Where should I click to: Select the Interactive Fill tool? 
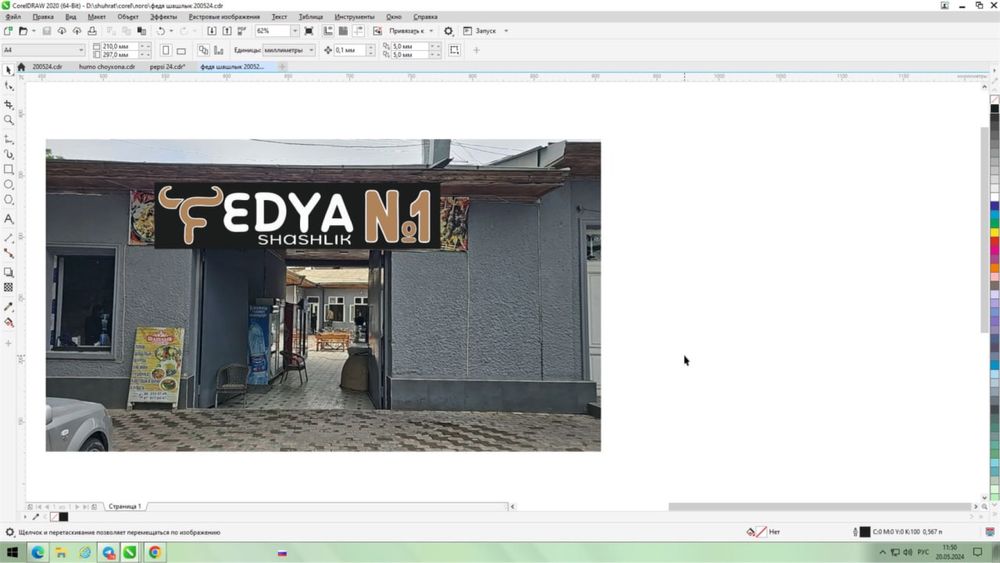click(9, 323)
